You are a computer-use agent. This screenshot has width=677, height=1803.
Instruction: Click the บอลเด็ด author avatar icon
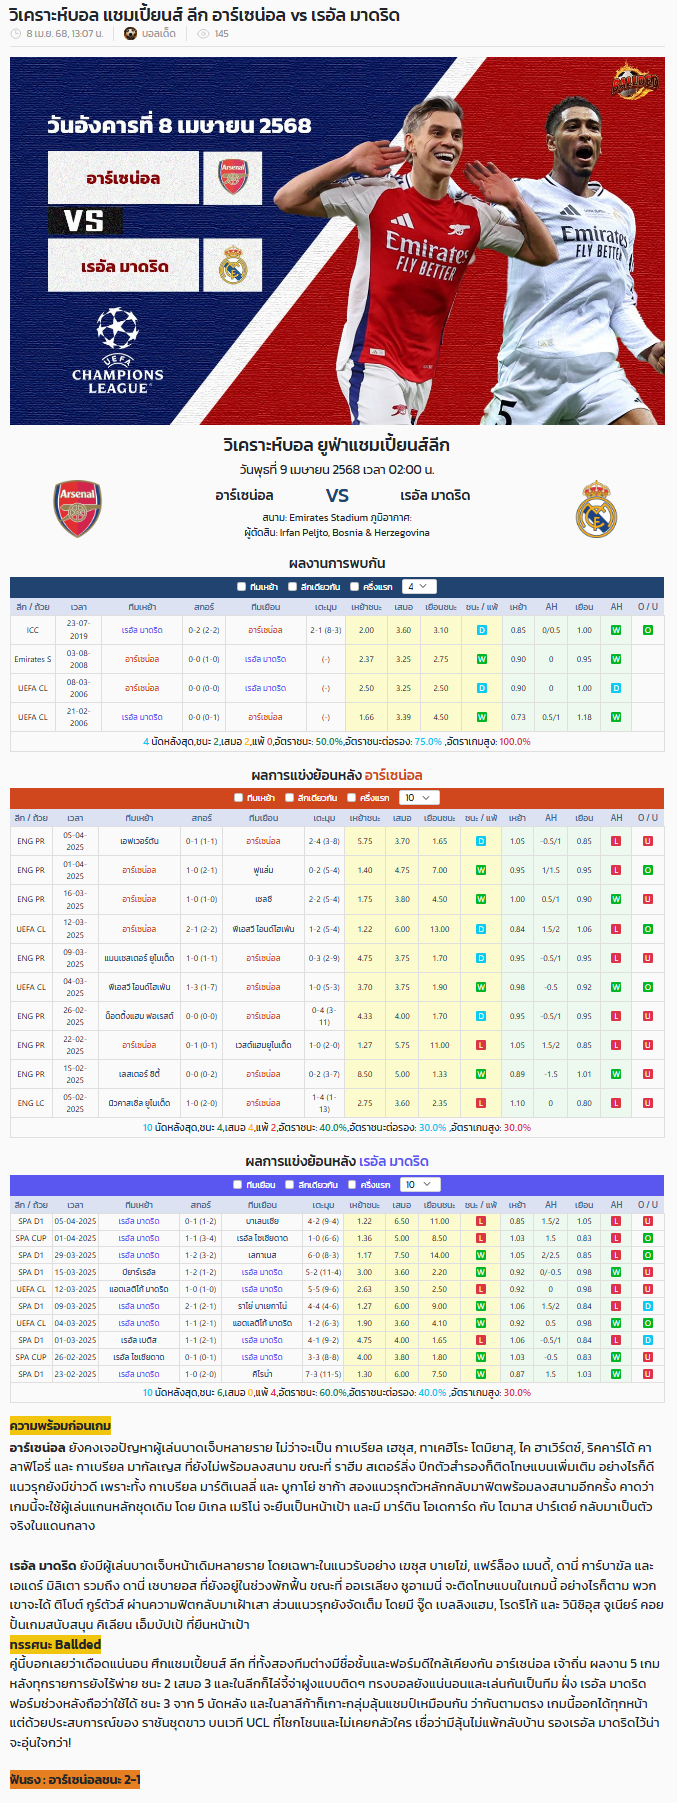click(131, 34)
